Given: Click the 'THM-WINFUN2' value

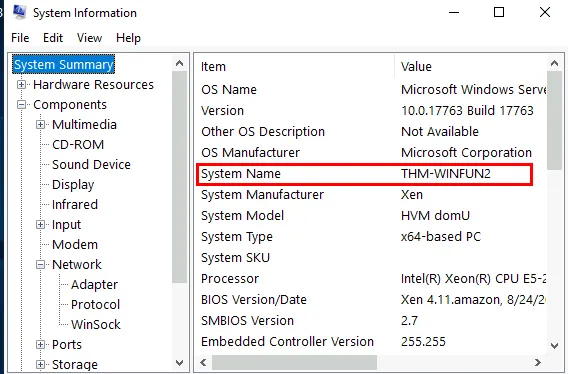Looking at the screenshot, I should [446, 174].
